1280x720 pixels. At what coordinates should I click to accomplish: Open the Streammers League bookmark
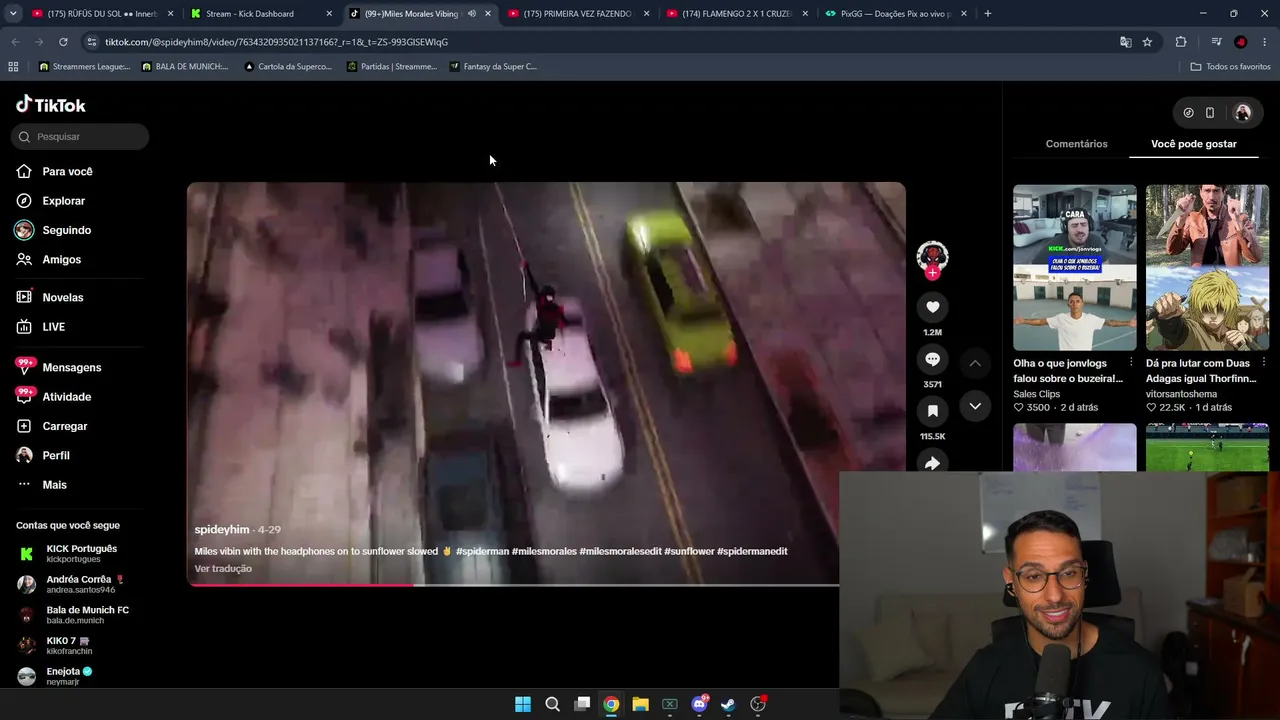[84, 67]
